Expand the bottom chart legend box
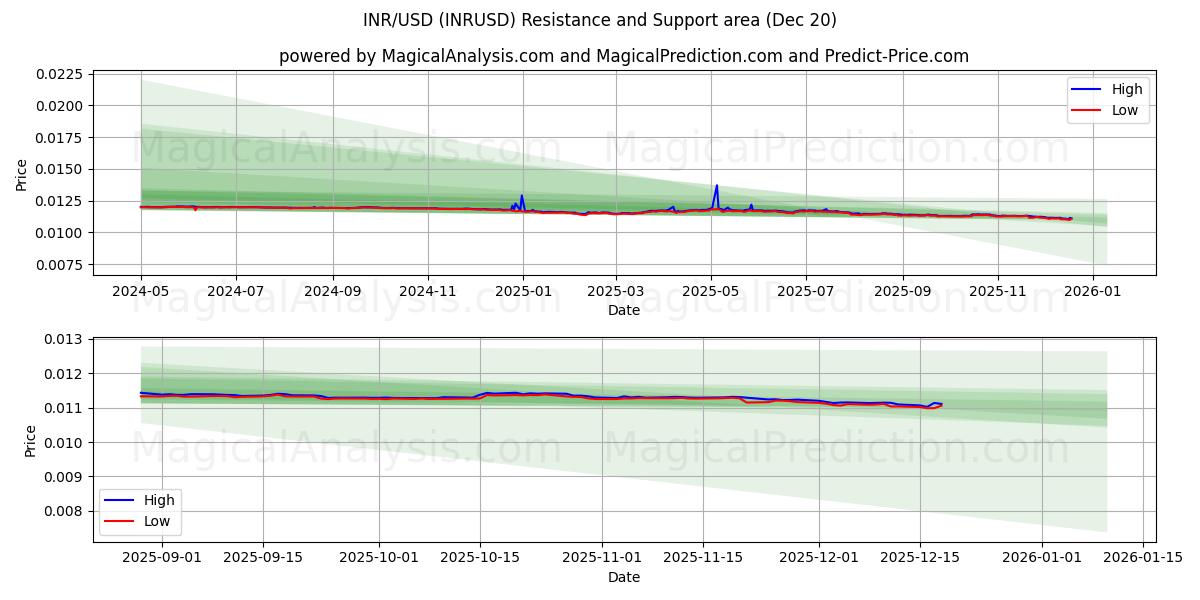Image resolution: width=1200 pixels, height=600 pixels. 141,510
